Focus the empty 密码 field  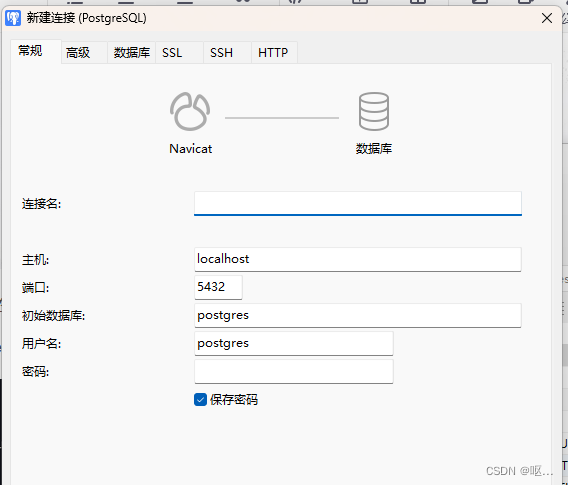tap(293, 371)
